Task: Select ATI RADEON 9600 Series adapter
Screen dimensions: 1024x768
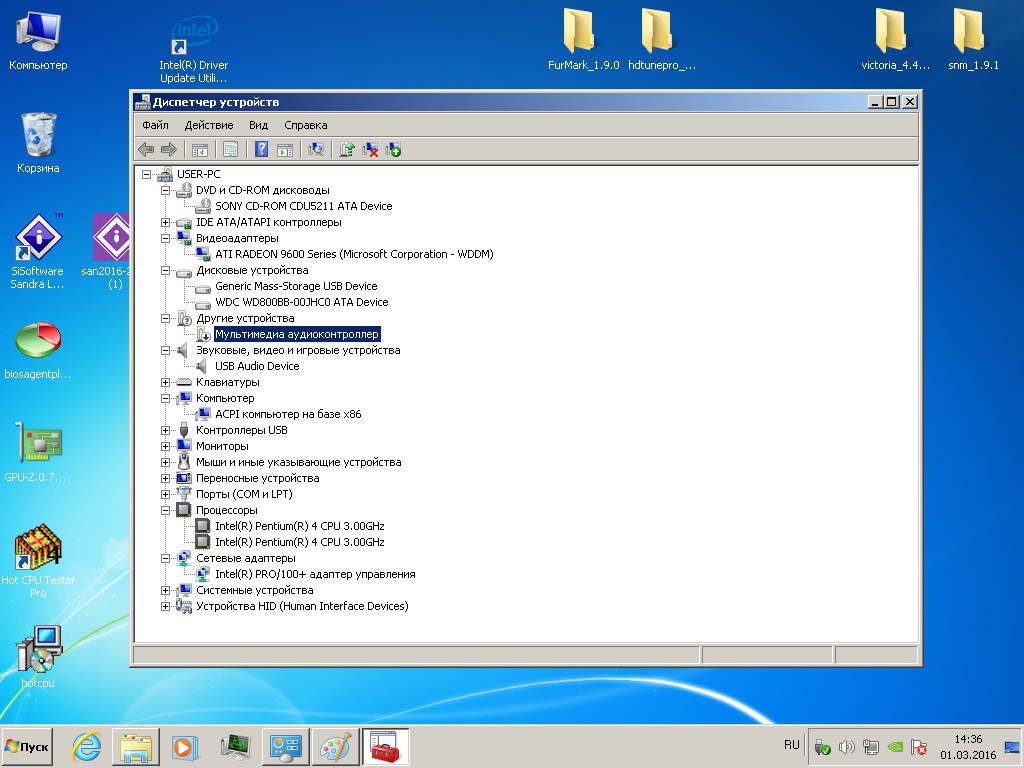Action: (354, 254)
